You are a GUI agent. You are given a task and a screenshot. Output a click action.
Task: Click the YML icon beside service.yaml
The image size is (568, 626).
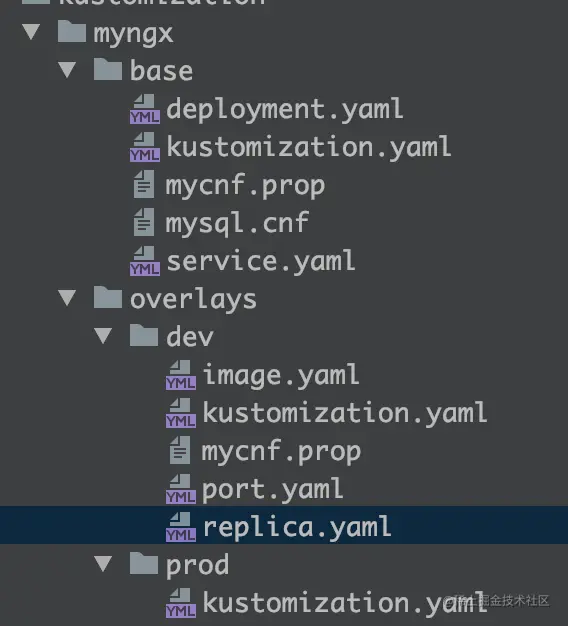point(145,261)
